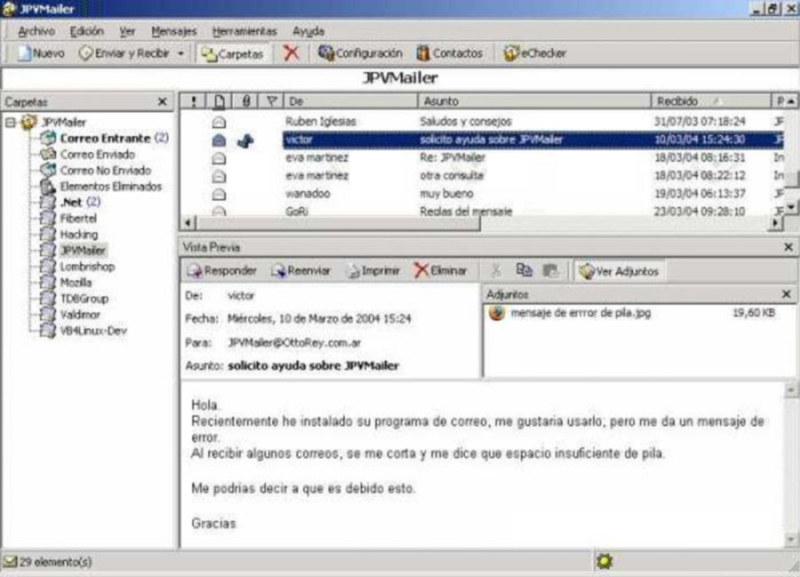This screenshot has width=800, height=577.
Task: Open the Enviar y Recibir dropdown arrow
Action: [x=181, y=54]
